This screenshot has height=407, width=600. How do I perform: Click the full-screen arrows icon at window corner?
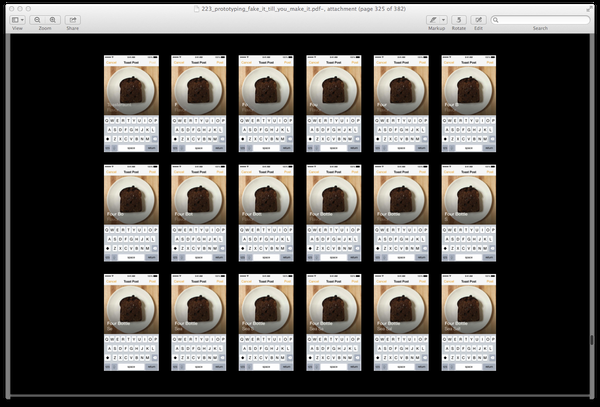[x=589, y=9]
